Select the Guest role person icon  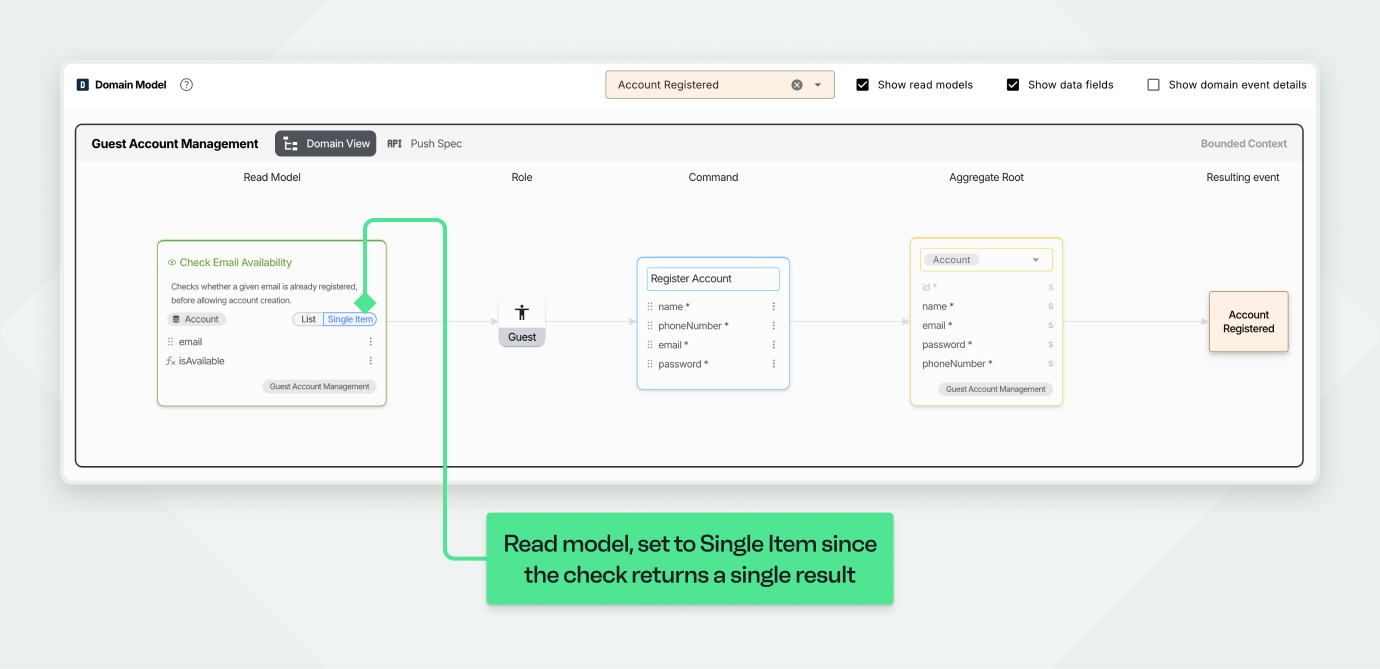tap(522, 313)
